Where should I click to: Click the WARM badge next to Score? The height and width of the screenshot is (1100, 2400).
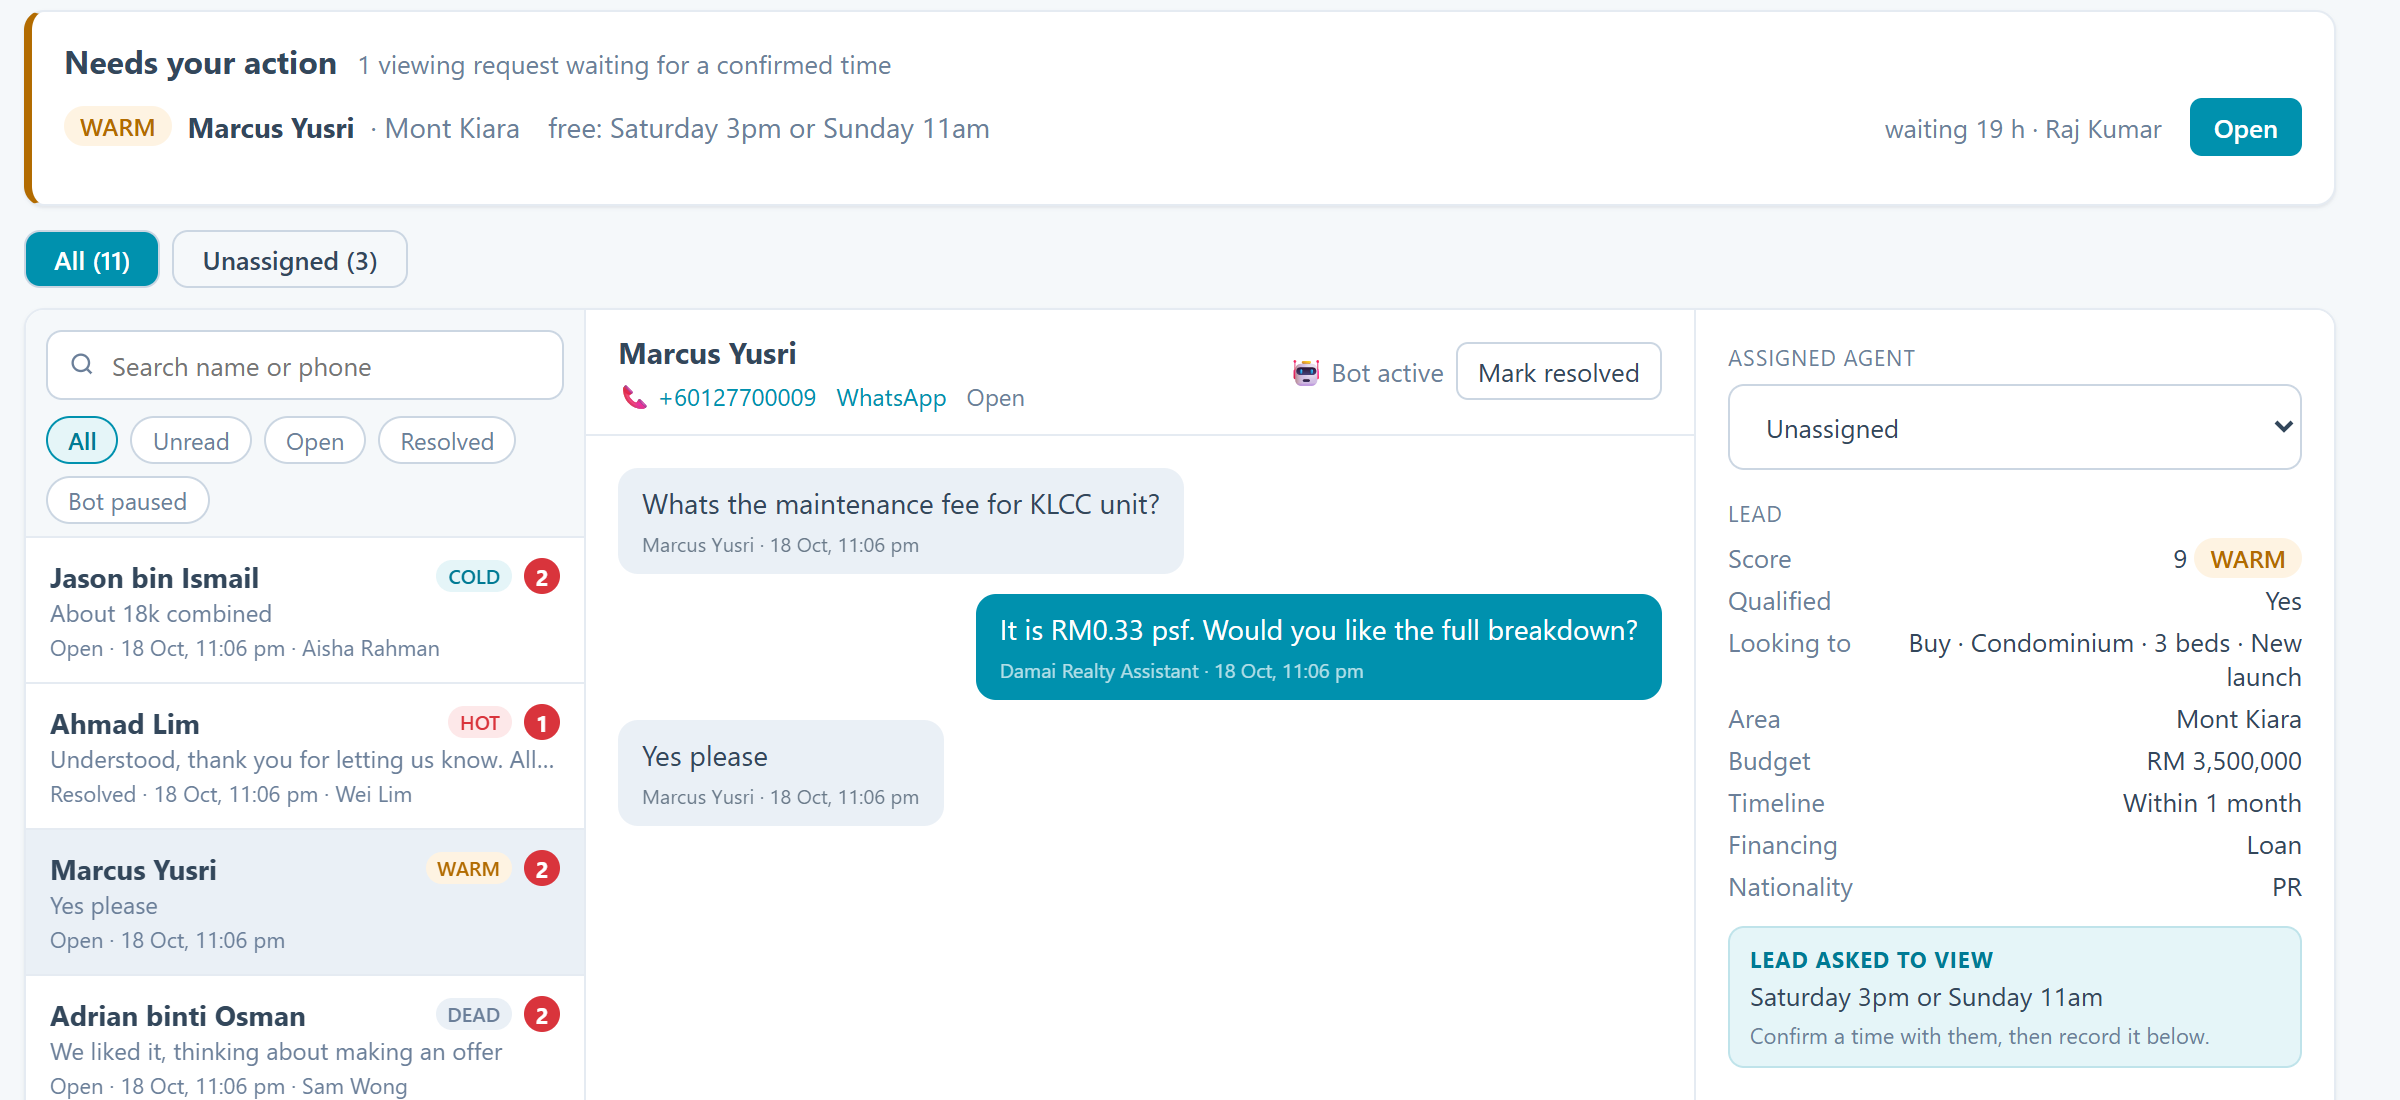pyautogui.click(x=2247, y=559)
